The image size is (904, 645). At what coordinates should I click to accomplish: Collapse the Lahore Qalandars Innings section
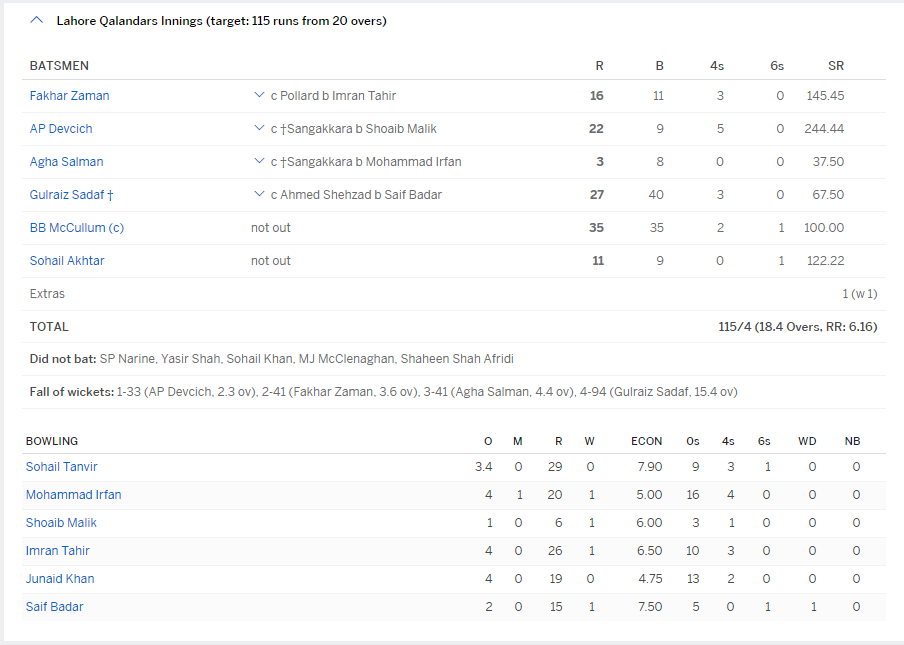(x=37, y=20)
